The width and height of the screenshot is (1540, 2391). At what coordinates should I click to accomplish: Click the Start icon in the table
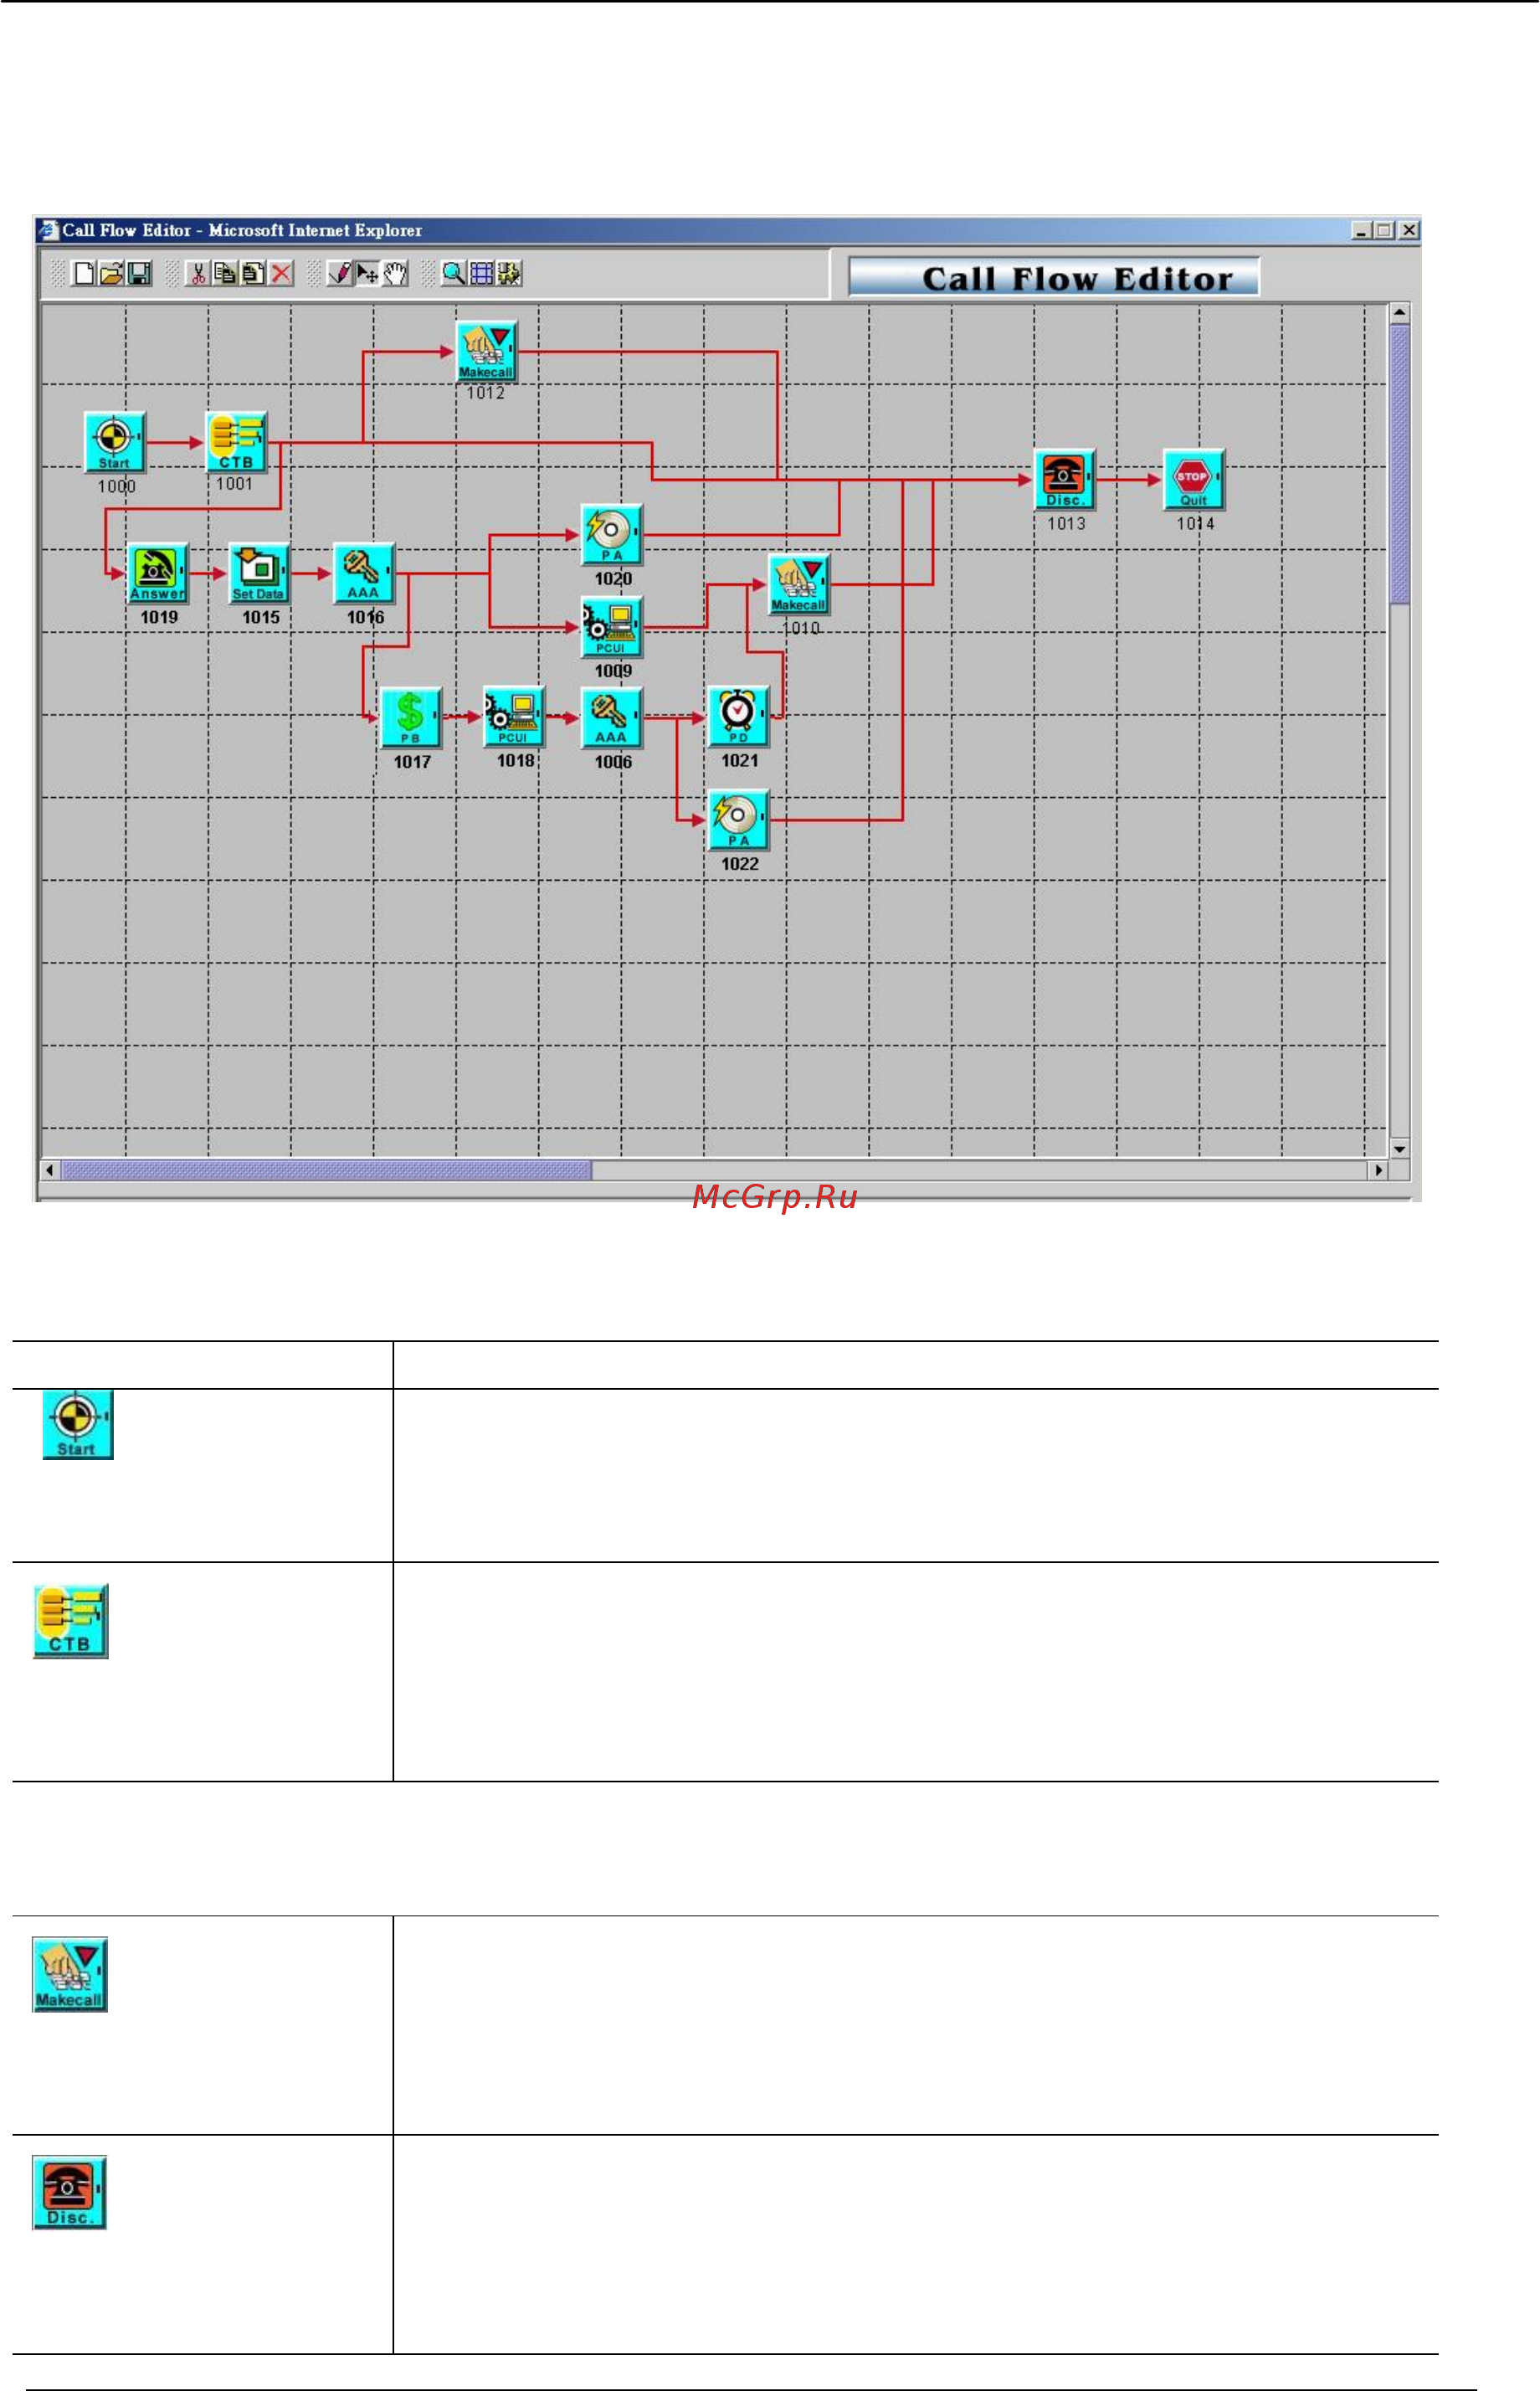78,1424
